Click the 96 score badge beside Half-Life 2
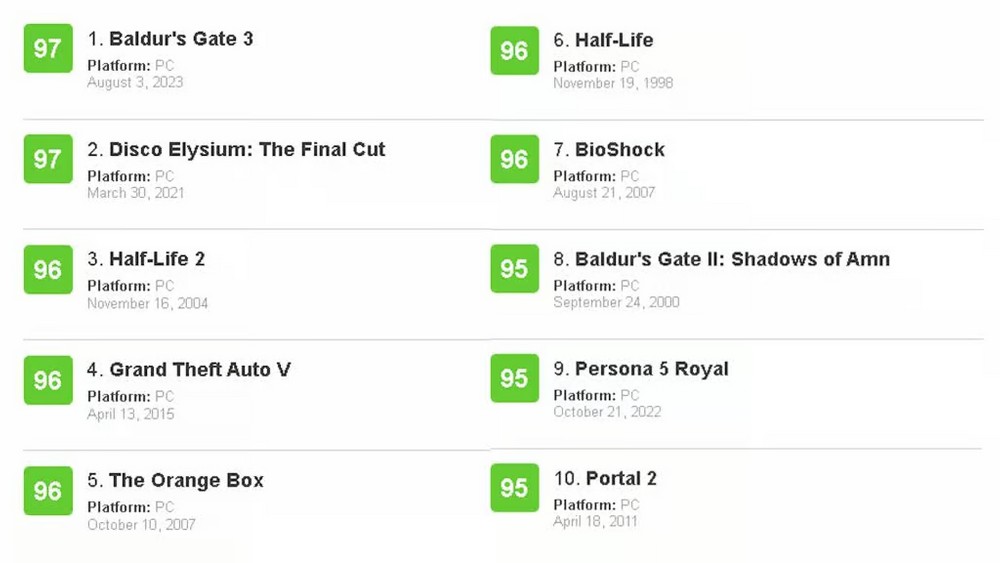The width and height of the screenshot is (1000, 563). pyautogui.click(x=48, y=270)
